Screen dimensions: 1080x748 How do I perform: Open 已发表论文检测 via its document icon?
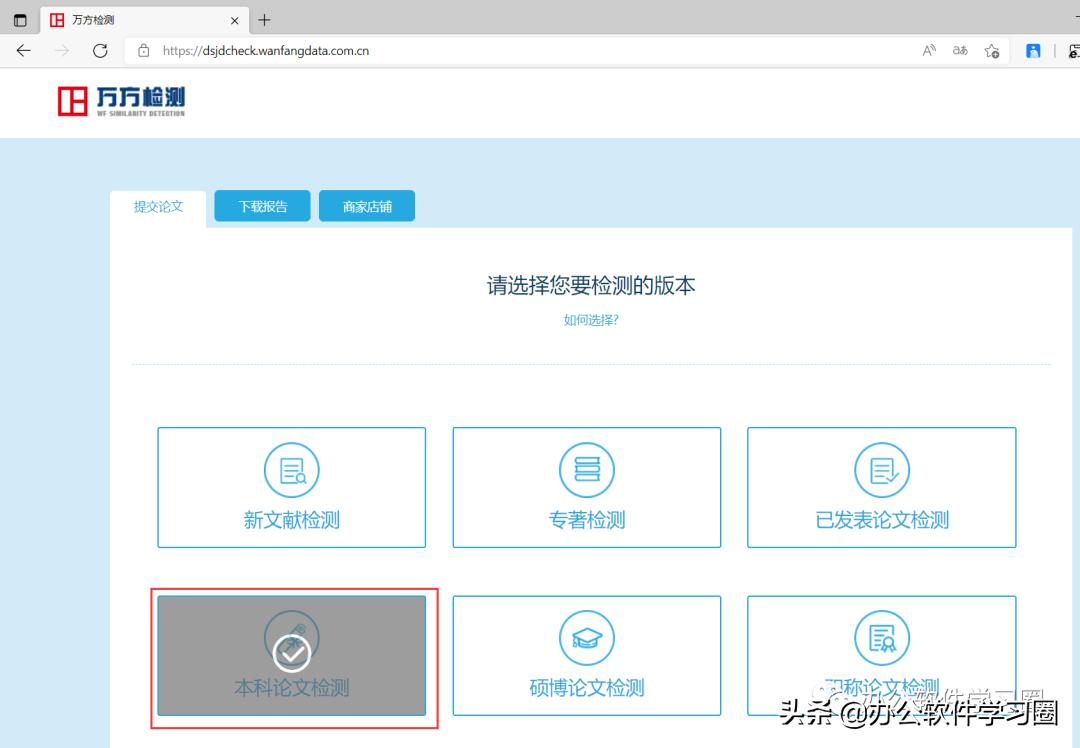pos(881,469)
